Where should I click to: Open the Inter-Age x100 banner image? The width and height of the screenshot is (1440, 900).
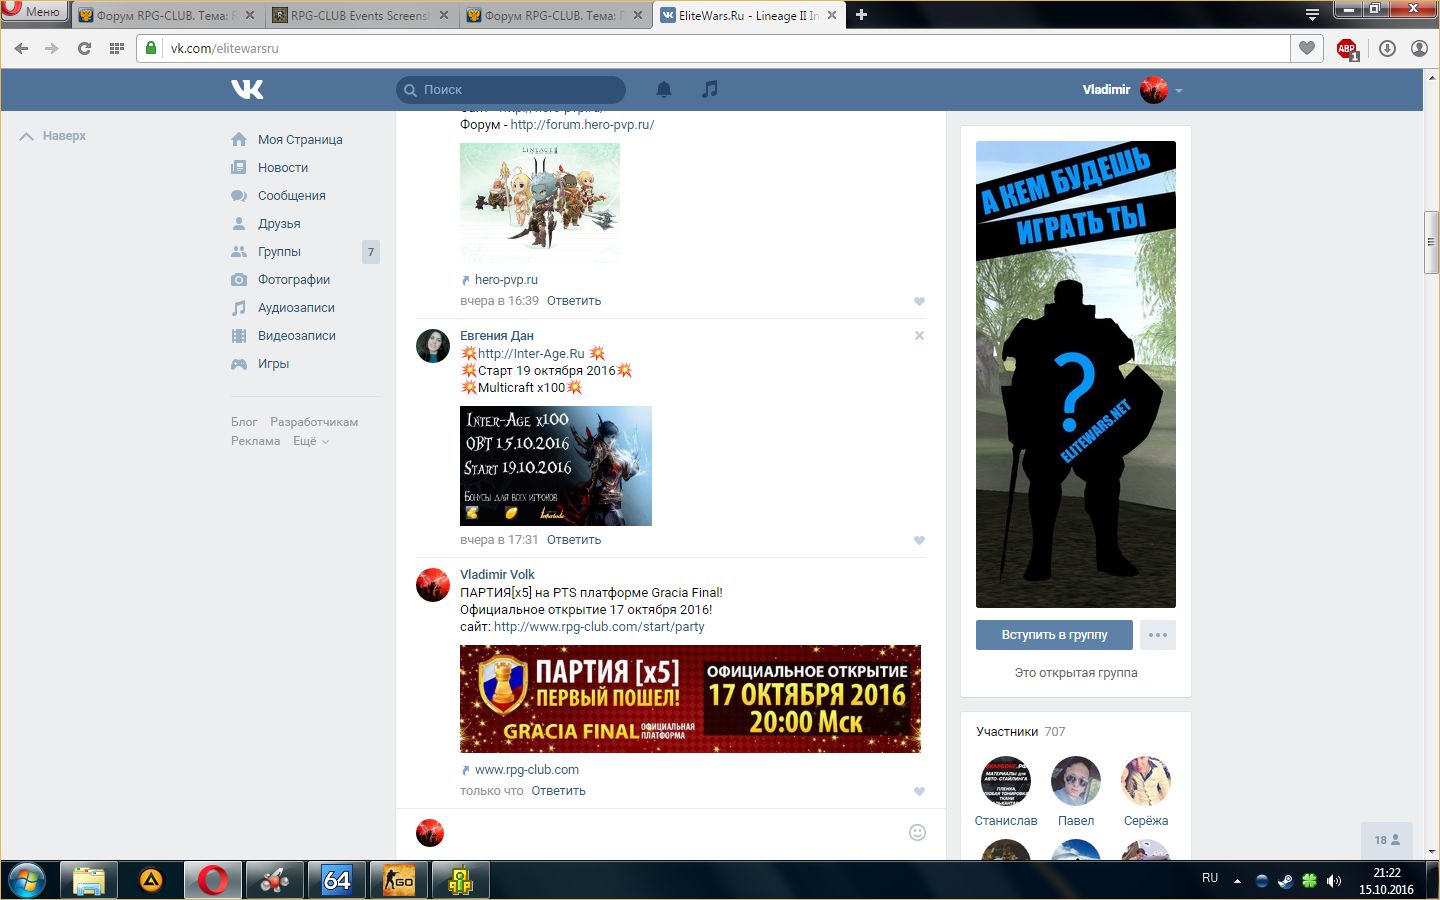[556, 466]
